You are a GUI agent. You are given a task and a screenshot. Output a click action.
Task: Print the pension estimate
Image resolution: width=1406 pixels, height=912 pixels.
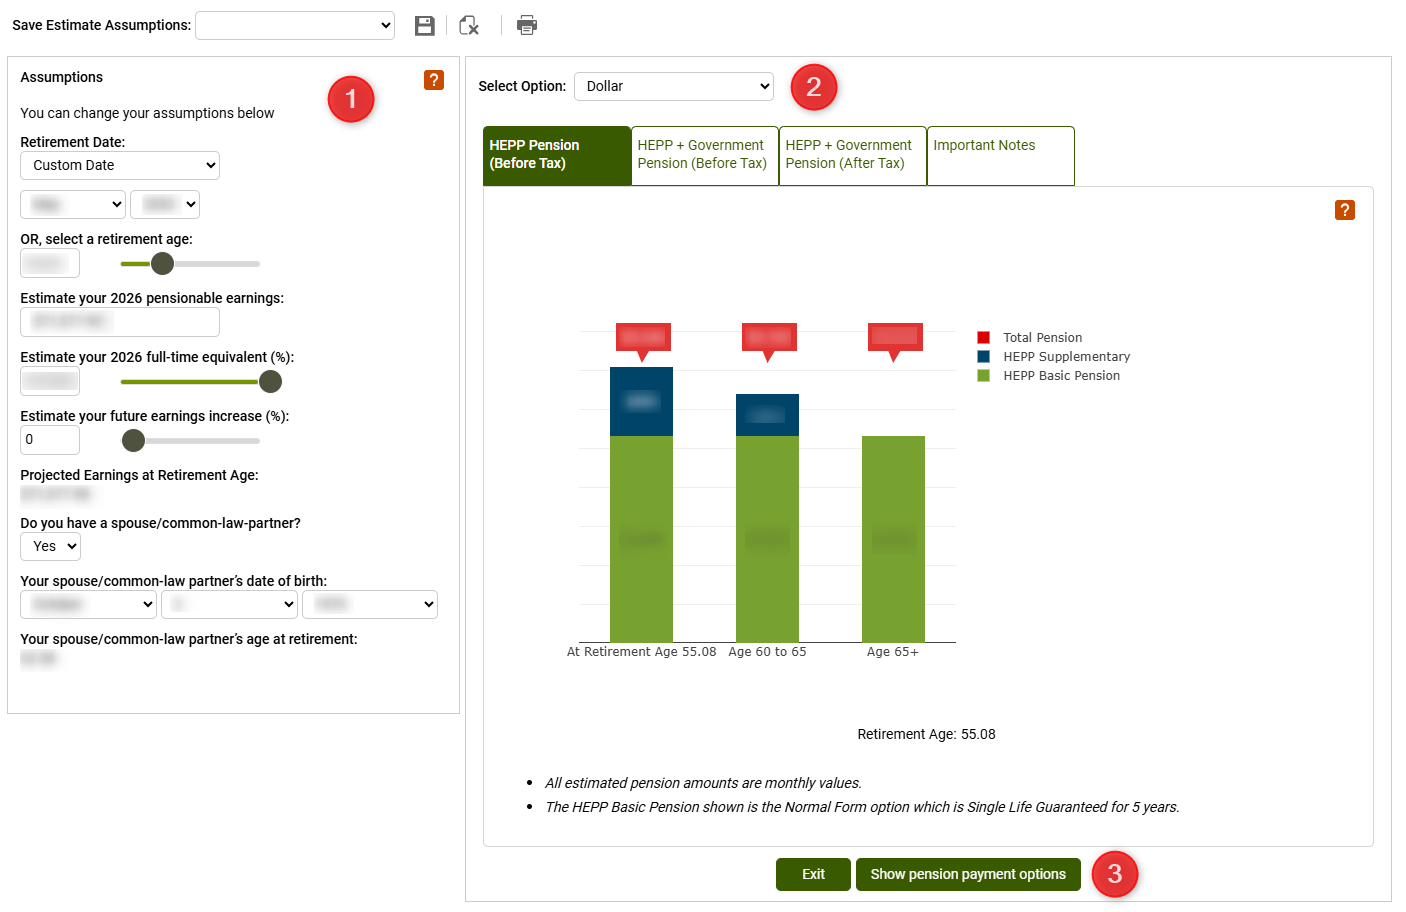tap(527, 26)
